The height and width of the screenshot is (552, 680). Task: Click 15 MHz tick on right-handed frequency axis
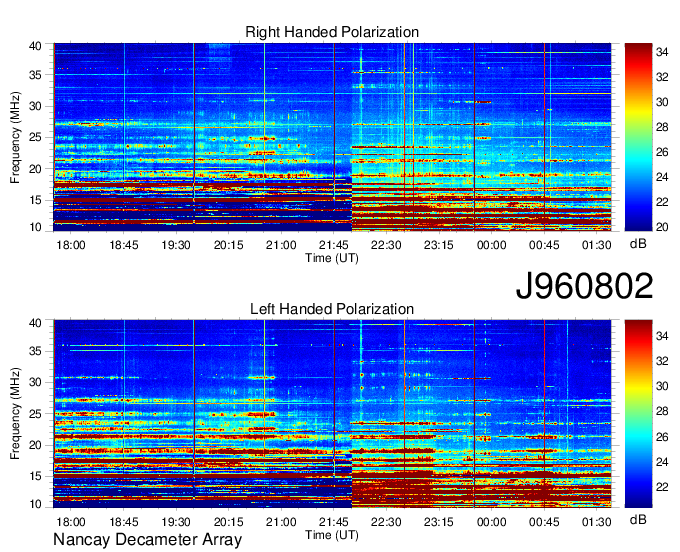35,200
